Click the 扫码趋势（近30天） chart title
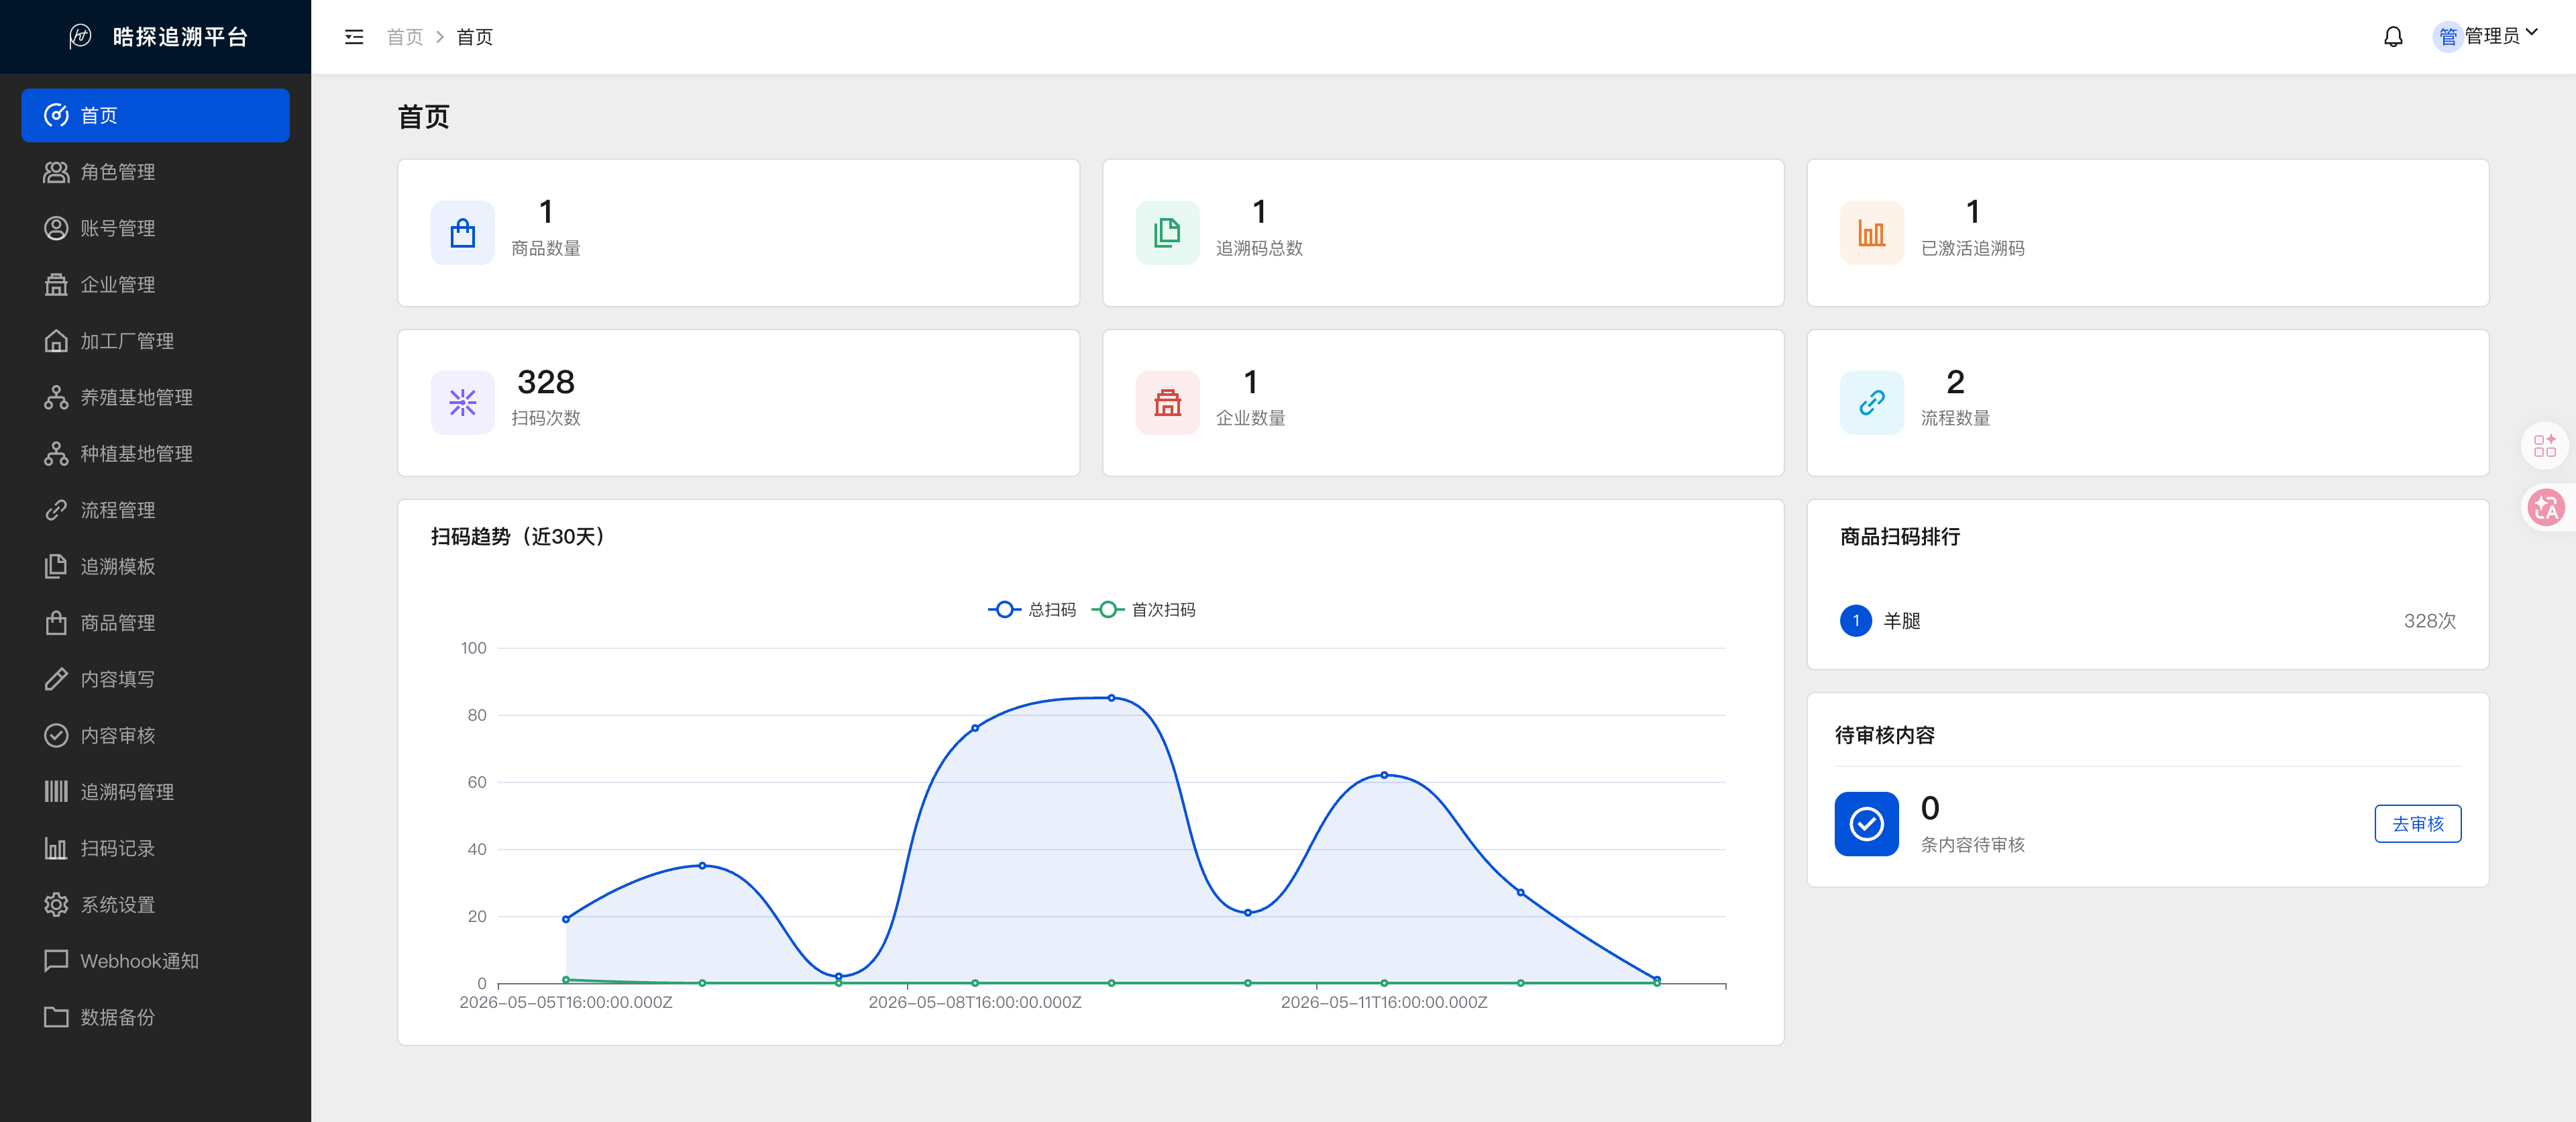The image size is (2576, 1122). (x=517, y=537)
